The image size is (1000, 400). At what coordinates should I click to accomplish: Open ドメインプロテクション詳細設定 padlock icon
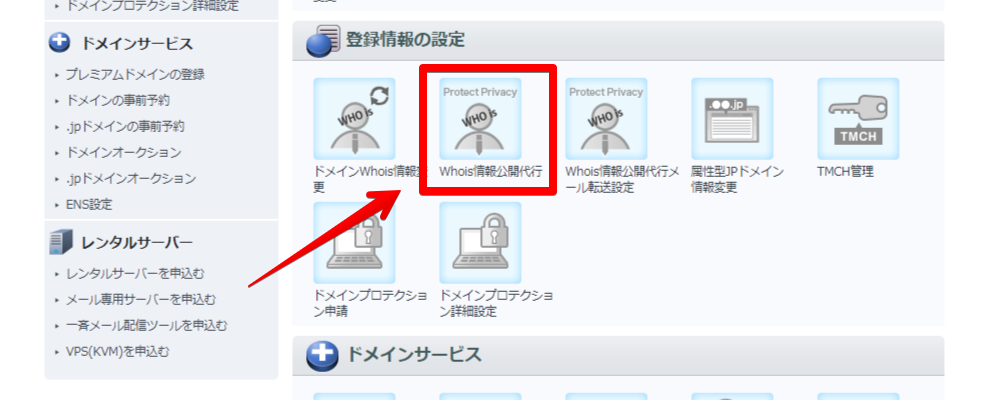pos(480,243)
